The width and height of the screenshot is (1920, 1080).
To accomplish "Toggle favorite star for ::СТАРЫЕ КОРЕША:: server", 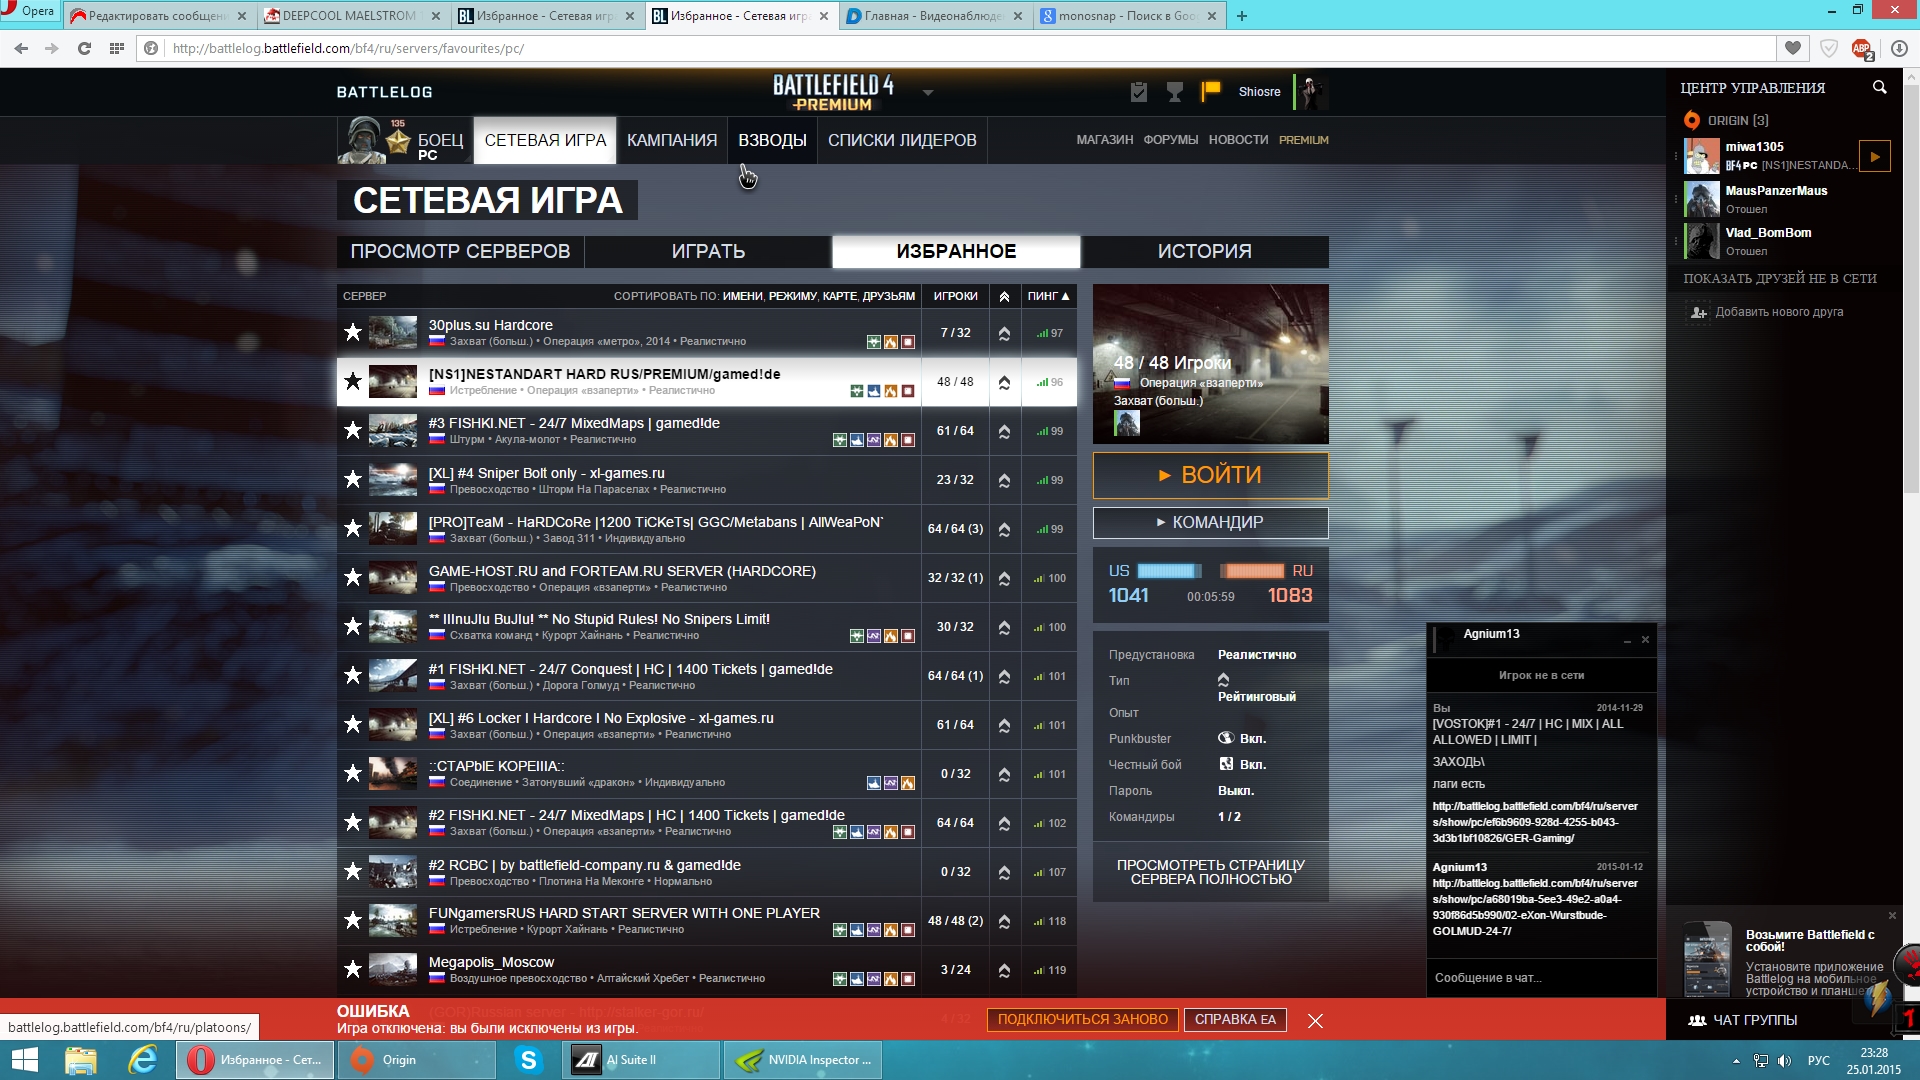I will [x=352, y=773].
